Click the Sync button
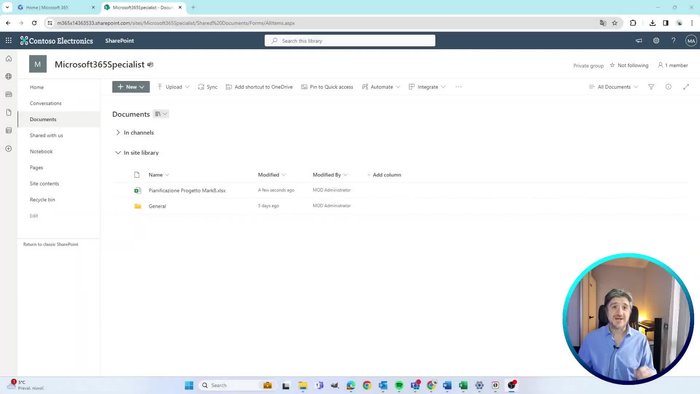This screenshot has height=394, width=700. pyautogui.click(x=208, y=87)
